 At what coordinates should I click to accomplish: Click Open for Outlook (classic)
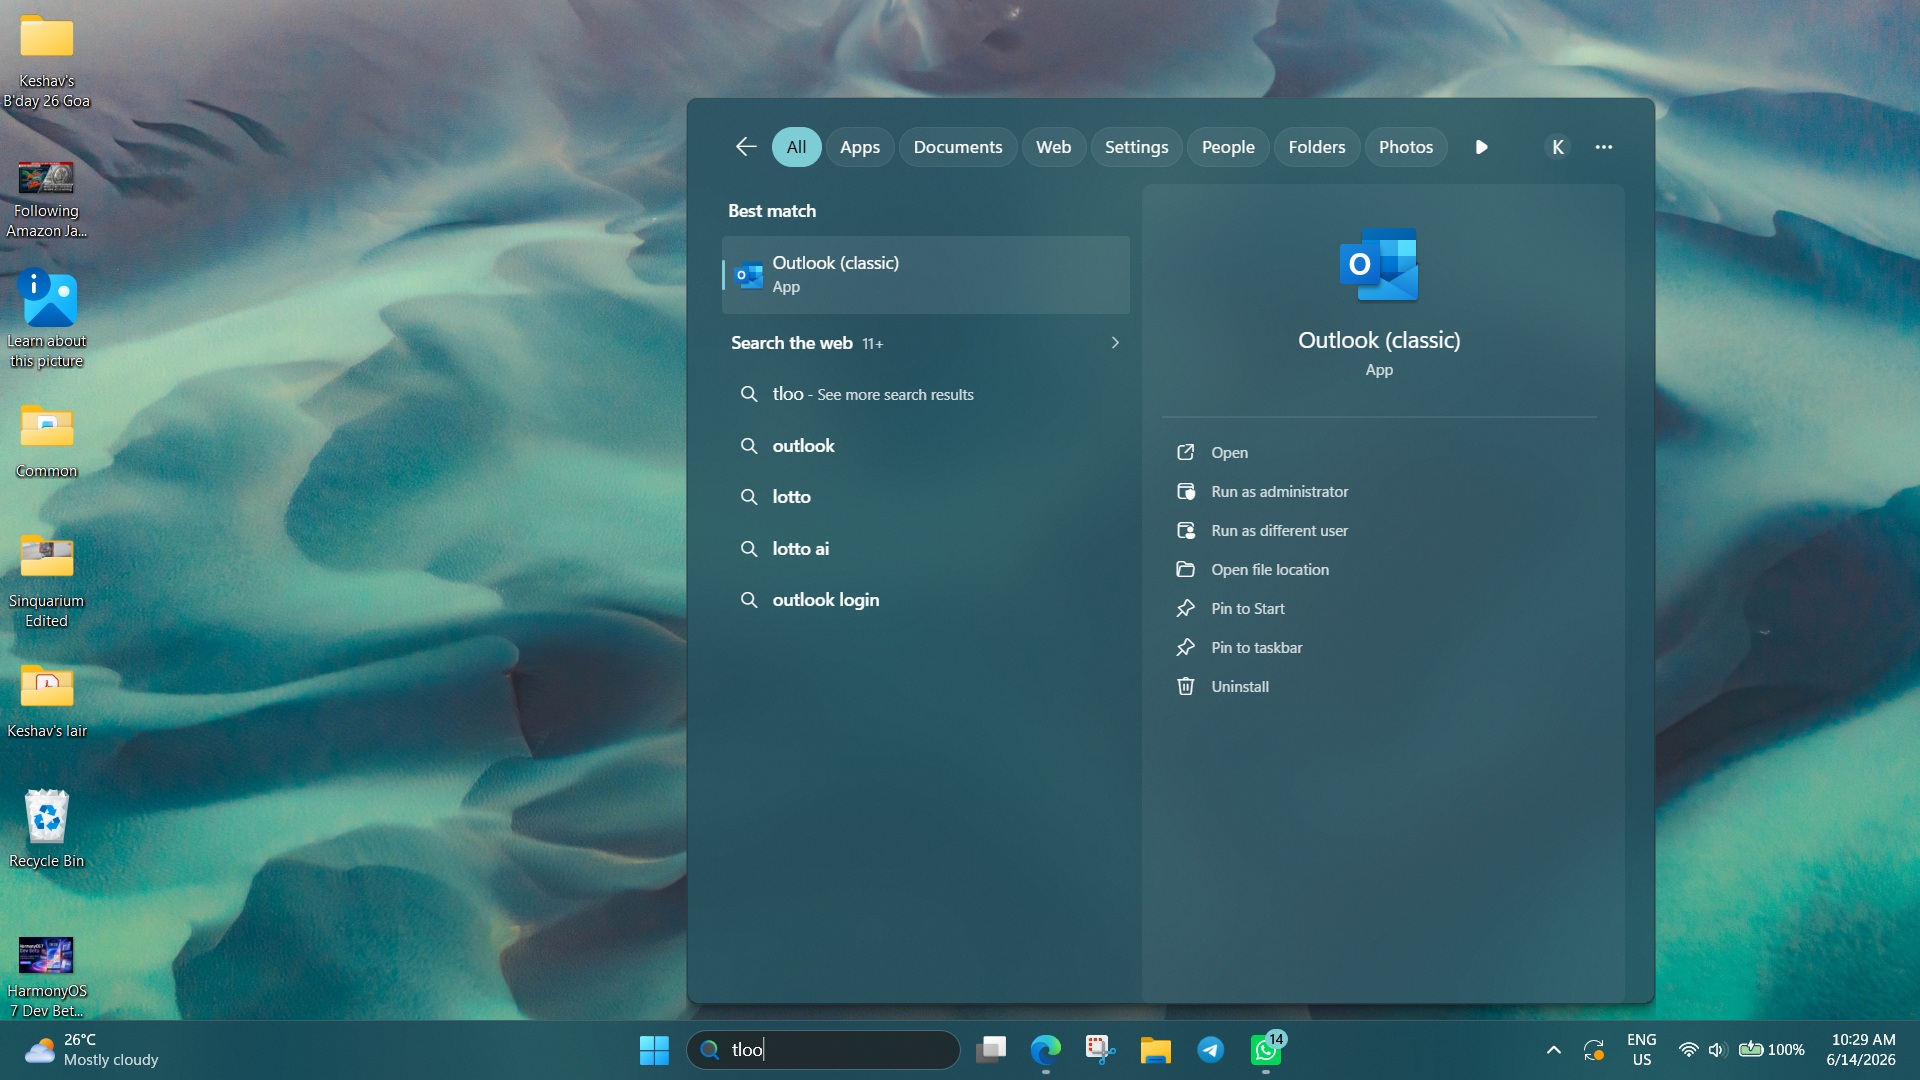(x=1379, y=453)
